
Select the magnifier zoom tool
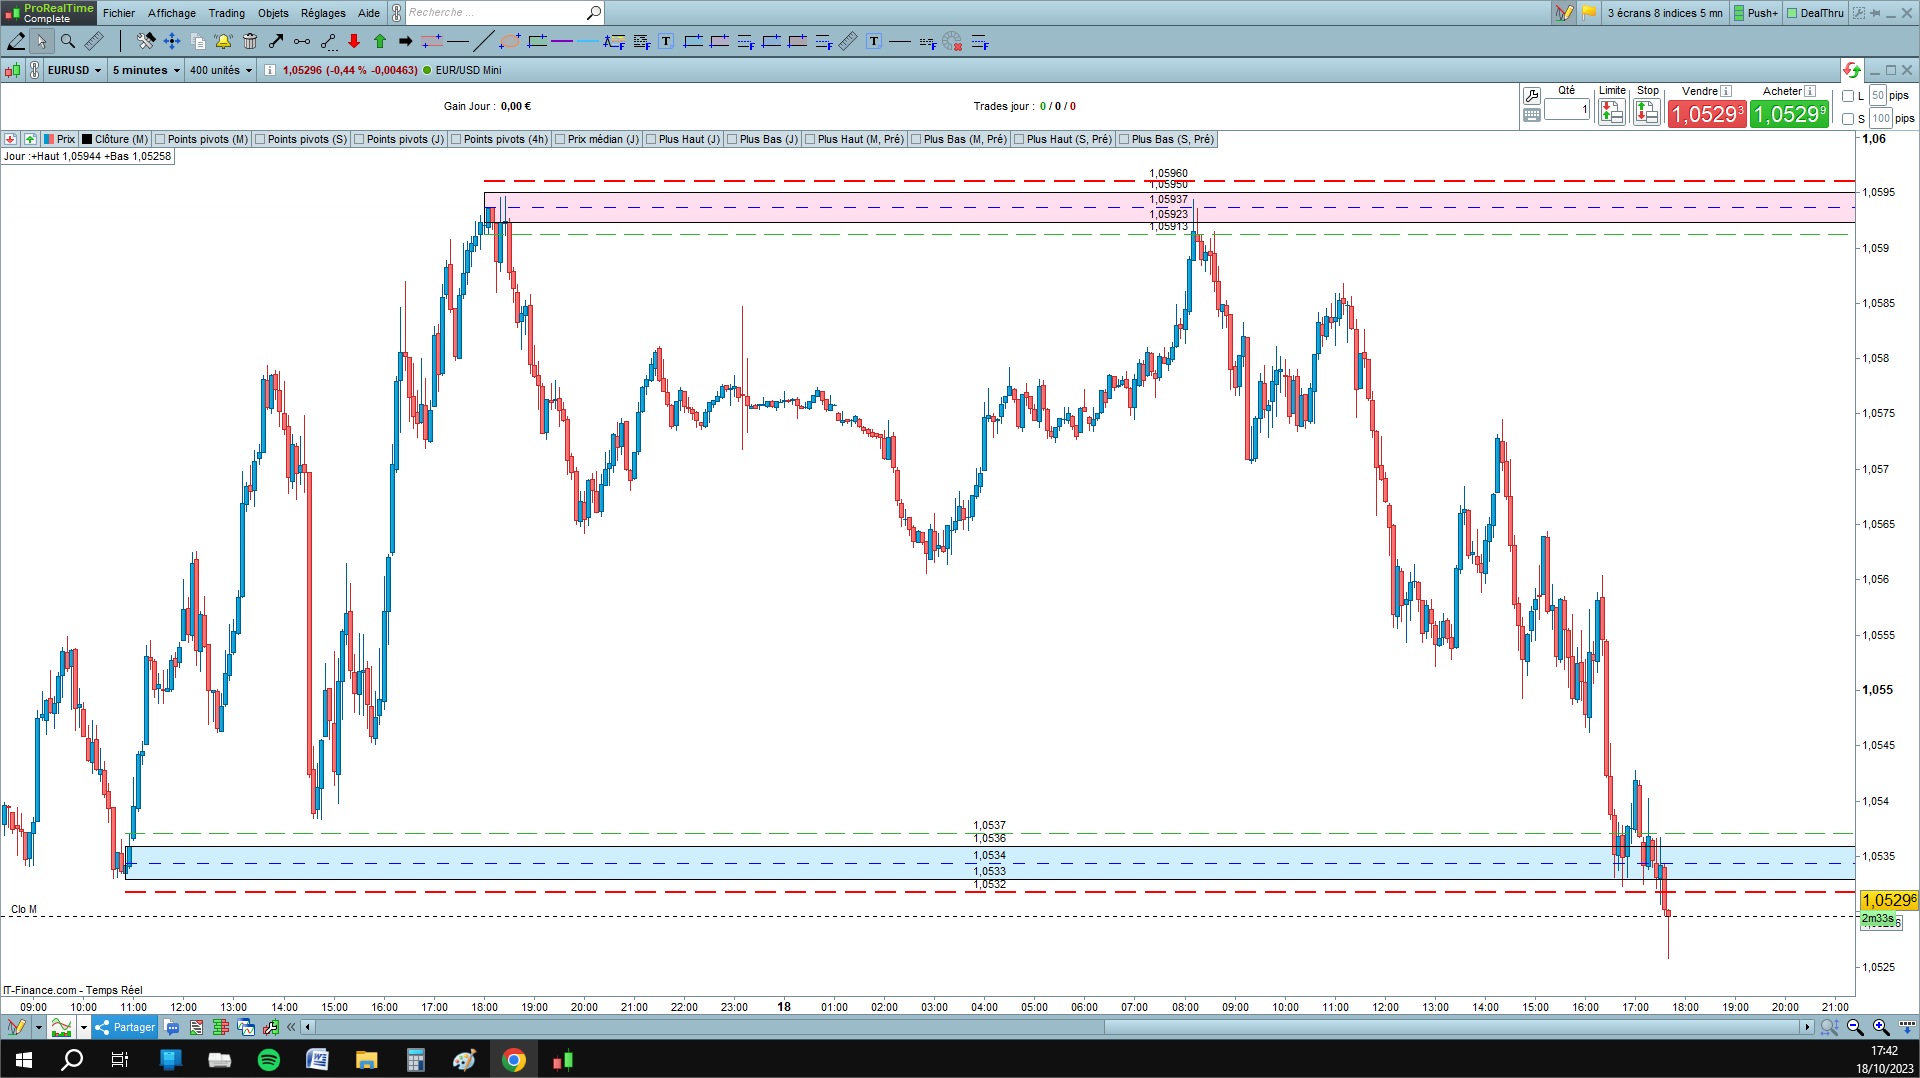pyautogui.click(x=68, y=41)
